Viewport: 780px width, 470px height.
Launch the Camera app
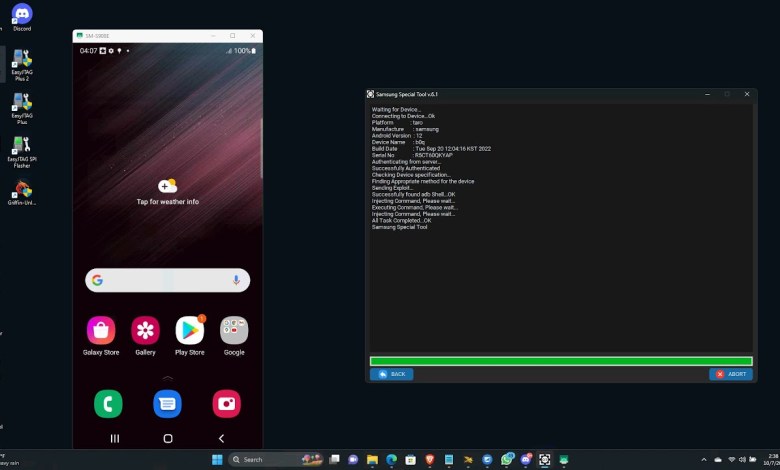tap(227, 403)
